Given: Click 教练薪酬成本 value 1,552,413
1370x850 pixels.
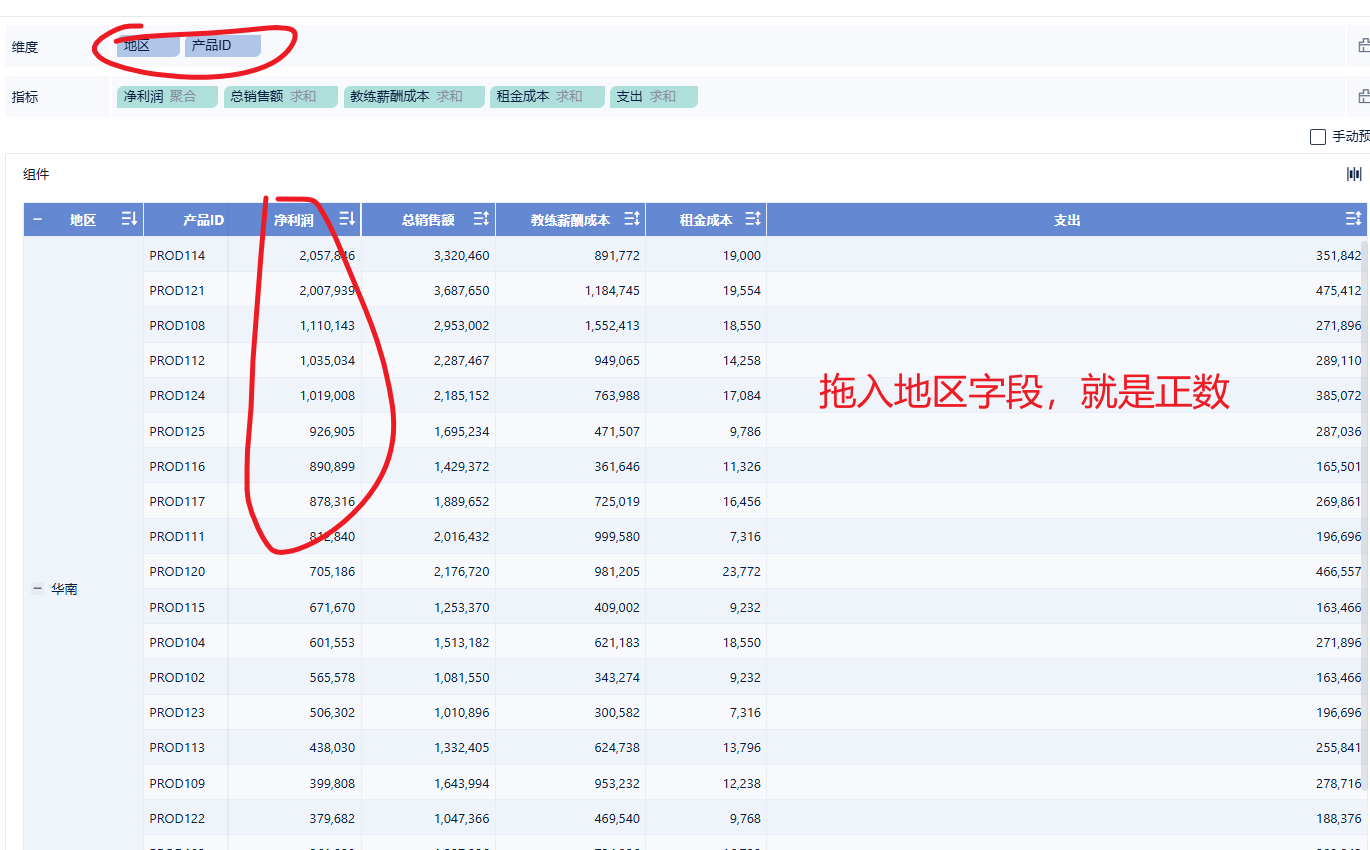Looking at the screenshot, I should point(612,325).
